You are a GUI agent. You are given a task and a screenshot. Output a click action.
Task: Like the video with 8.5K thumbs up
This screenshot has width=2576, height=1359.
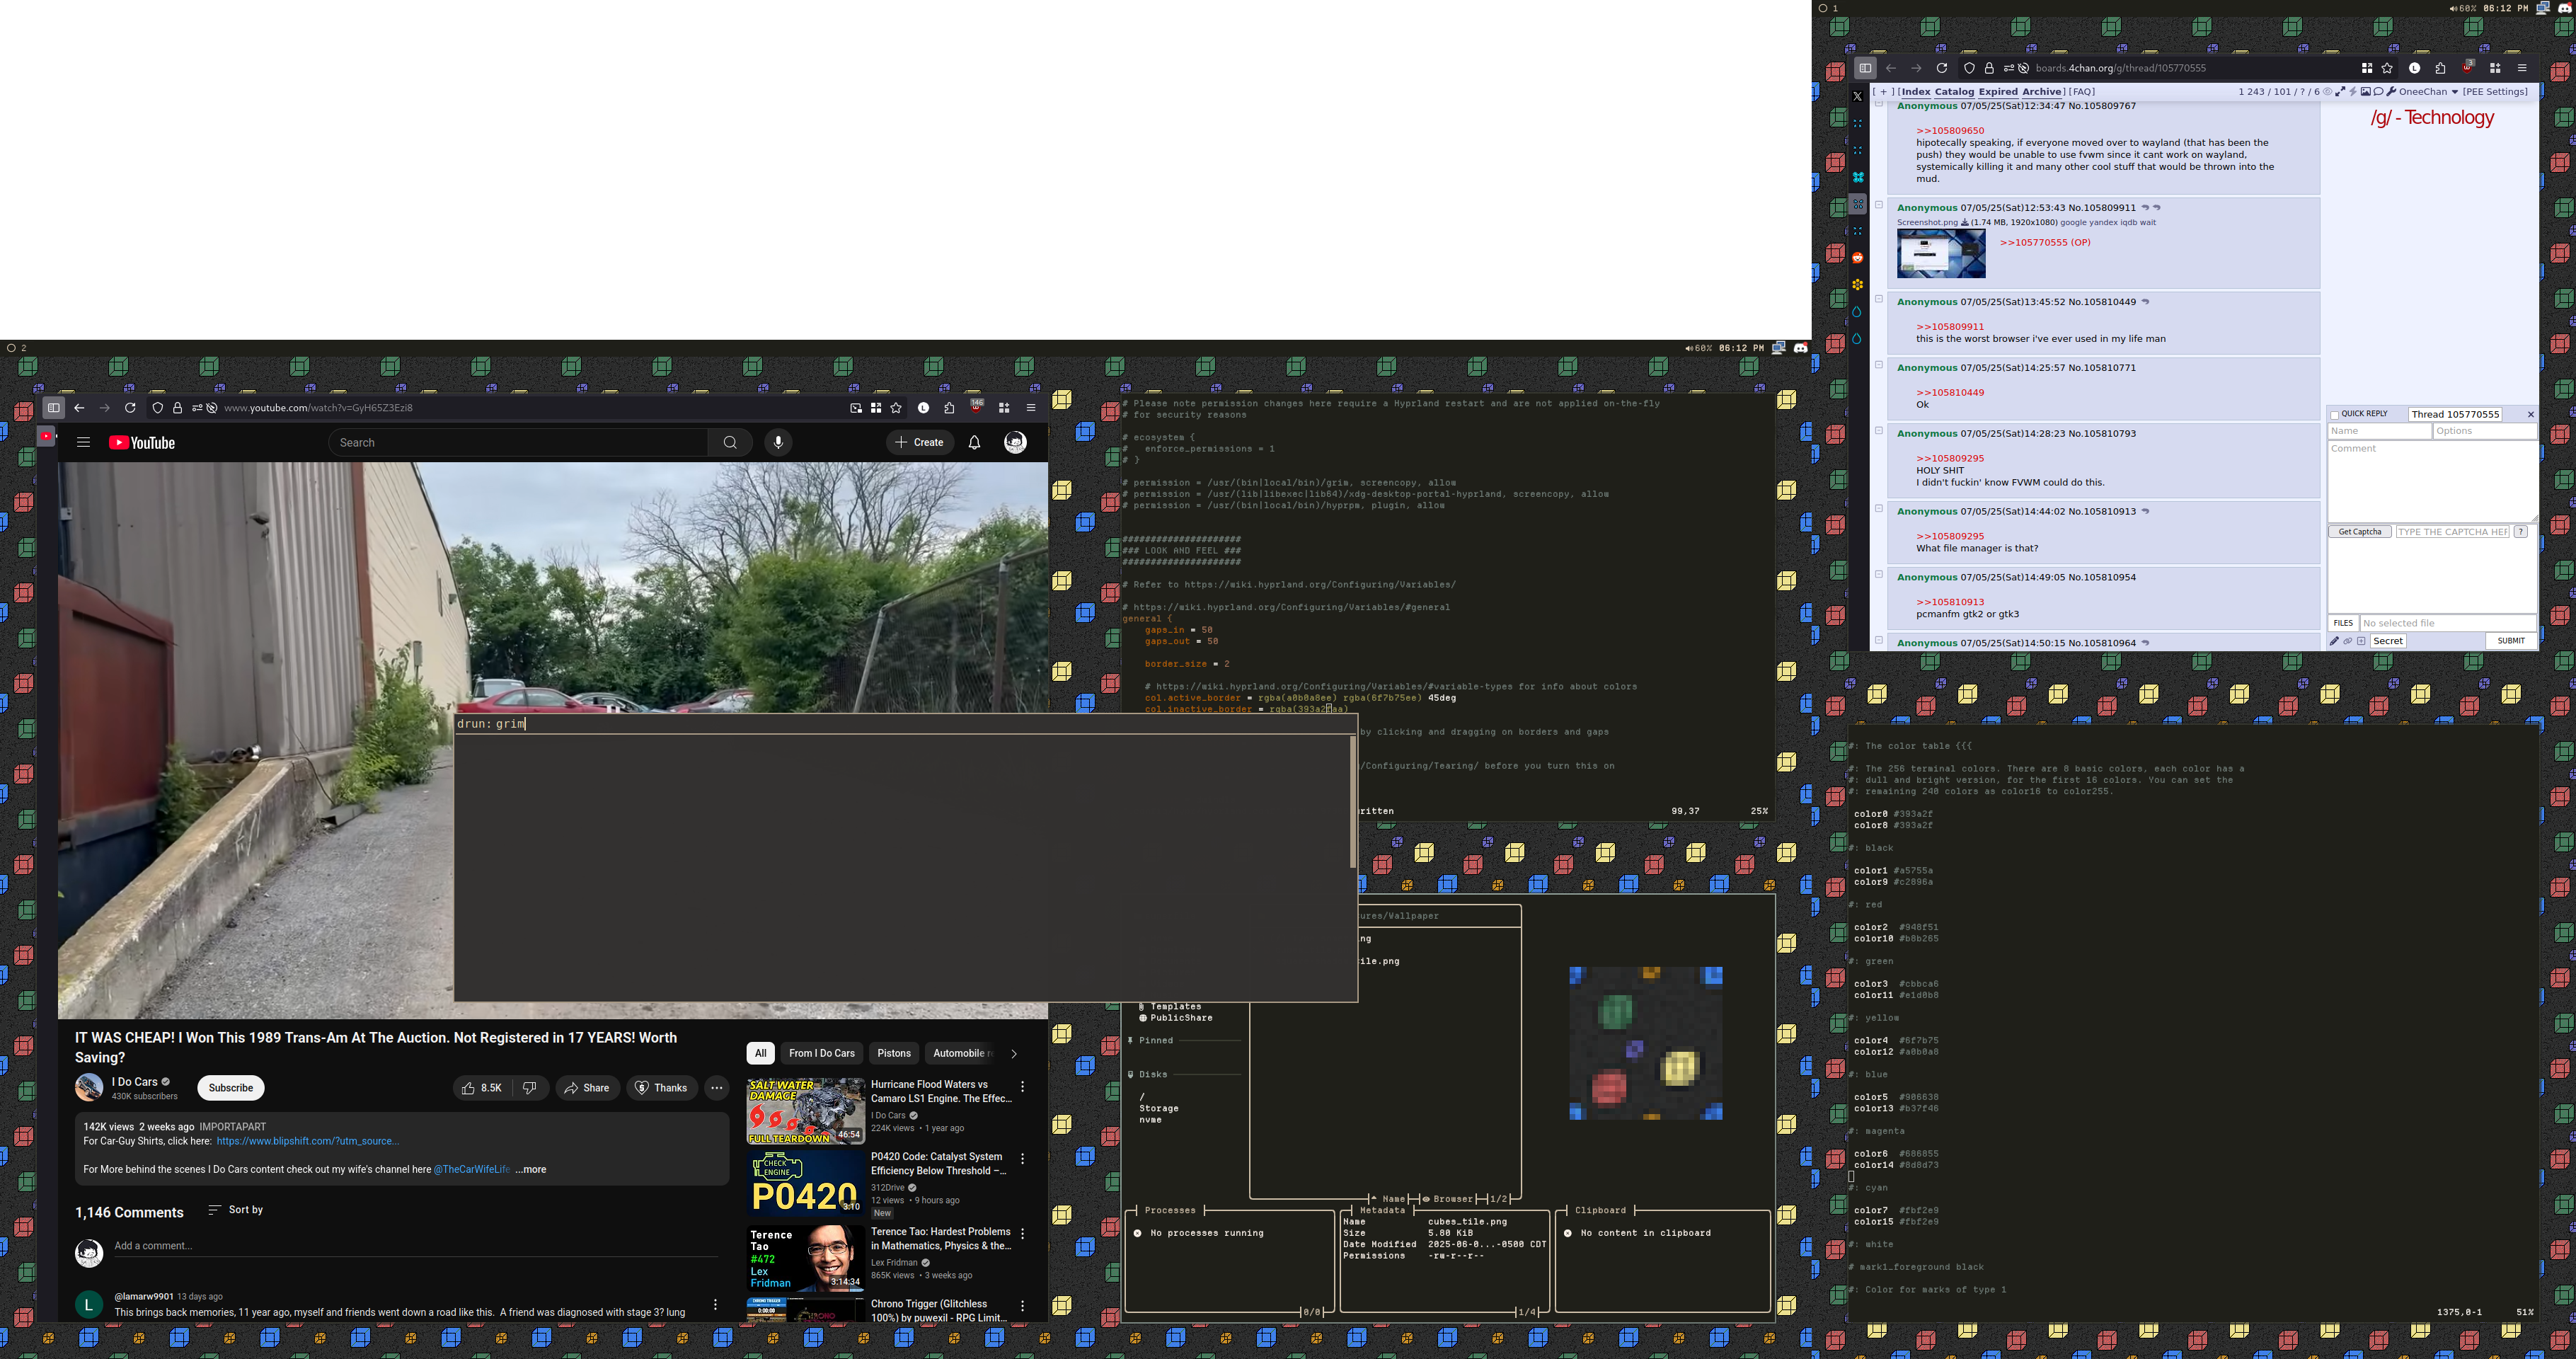(x=481, y=1088)
